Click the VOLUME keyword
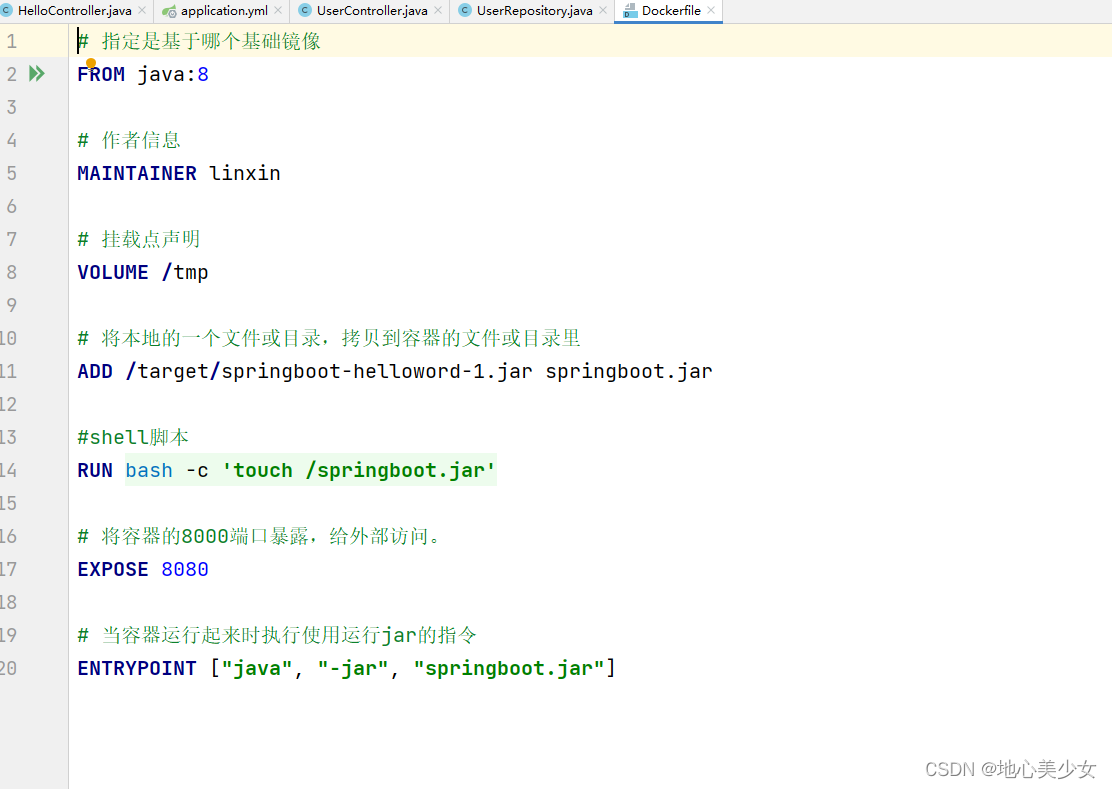Image resolution: width=1112 pixels, height=789 pixels. [113, 273]
